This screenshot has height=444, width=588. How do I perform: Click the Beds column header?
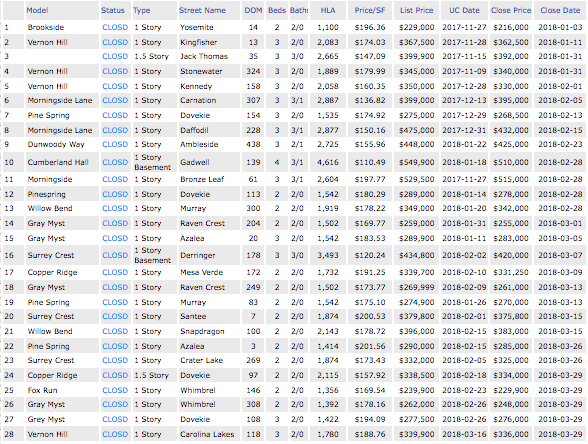[x=277, y=10]
